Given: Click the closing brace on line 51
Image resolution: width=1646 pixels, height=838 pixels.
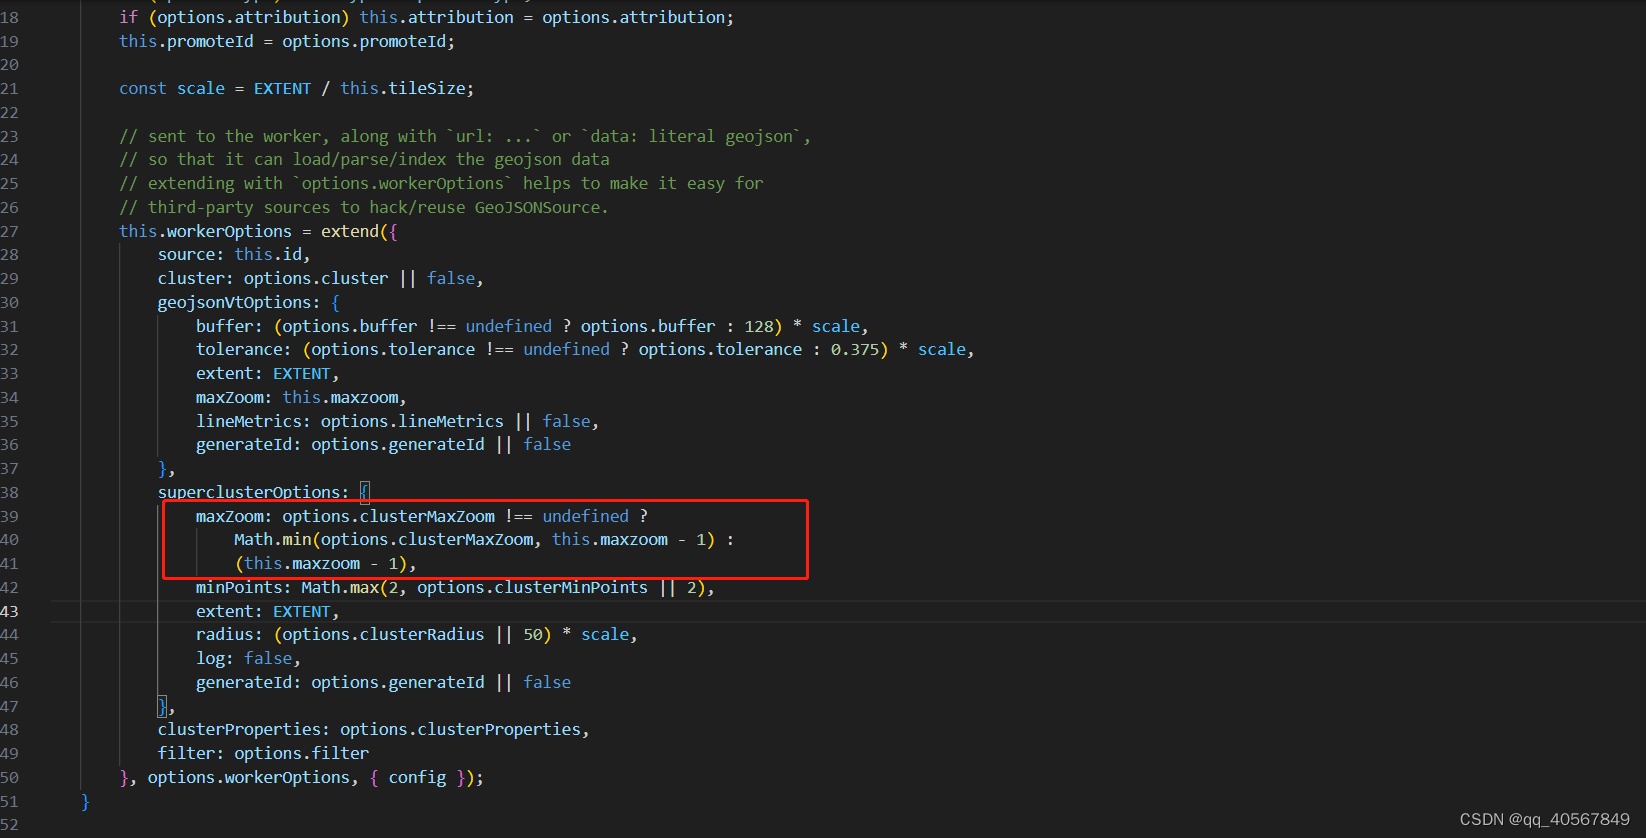Looking at the screenshot, I should (x=85, y=801).
